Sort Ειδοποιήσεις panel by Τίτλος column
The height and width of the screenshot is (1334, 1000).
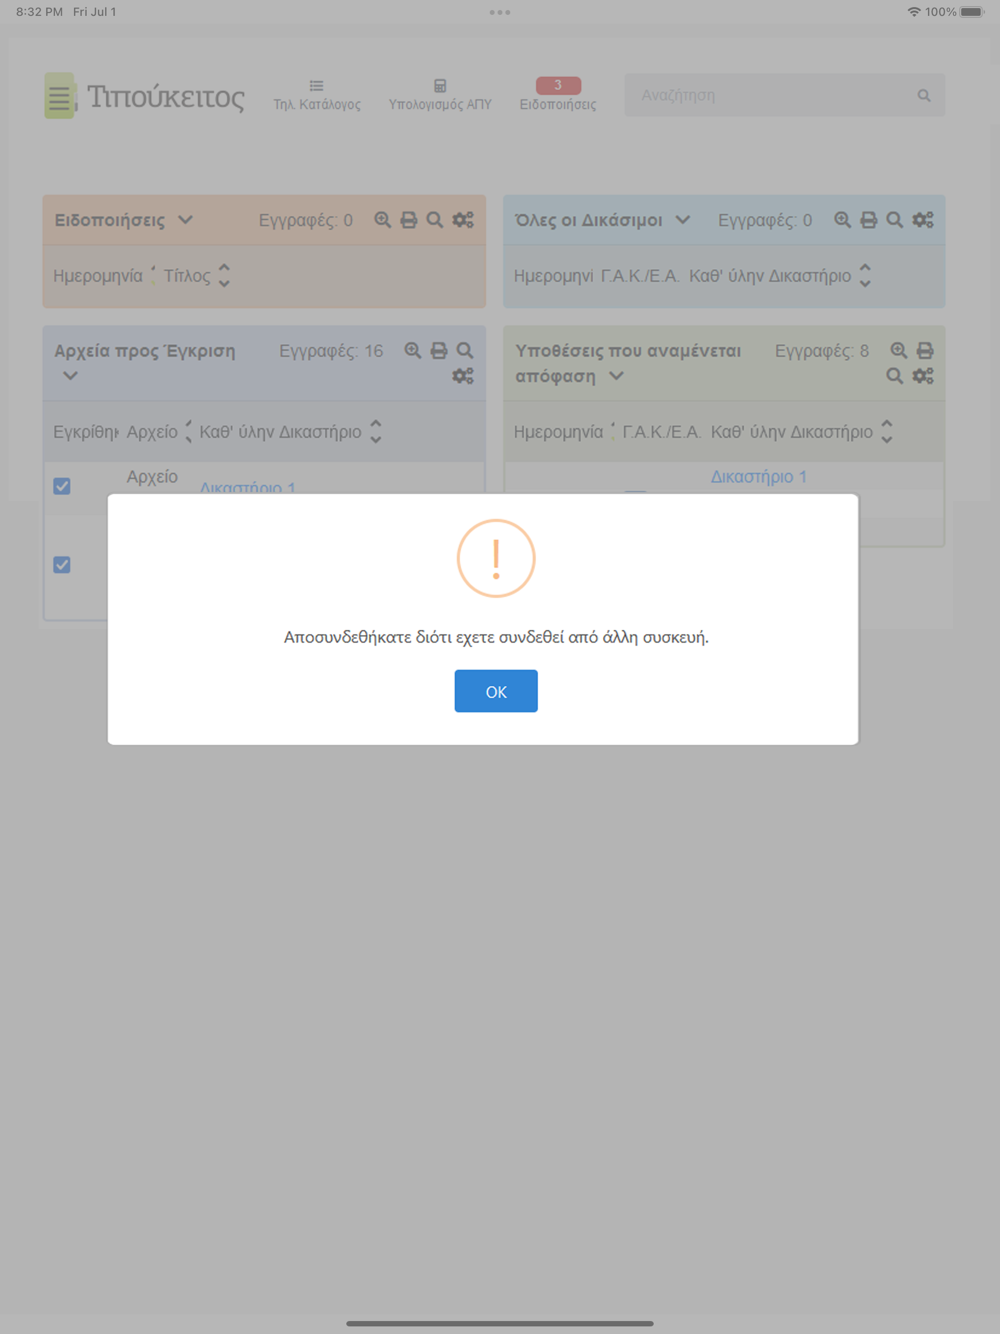point(224,276)
